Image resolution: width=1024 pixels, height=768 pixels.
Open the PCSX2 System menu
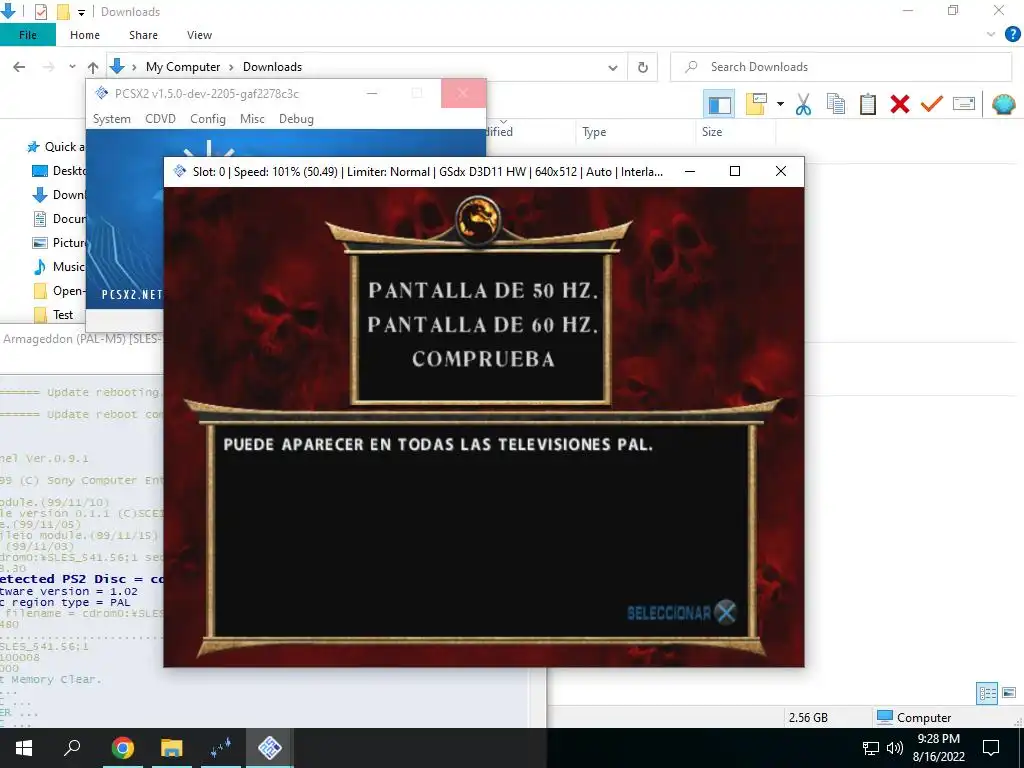coord(112,119)
